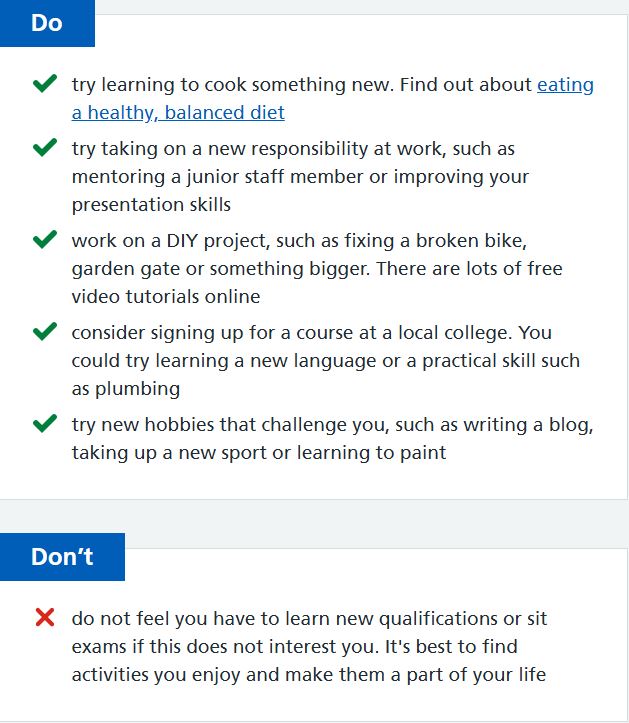Click the text 'as plumbing'
Screen dimensions: 629x723
(x=126, y=389)
